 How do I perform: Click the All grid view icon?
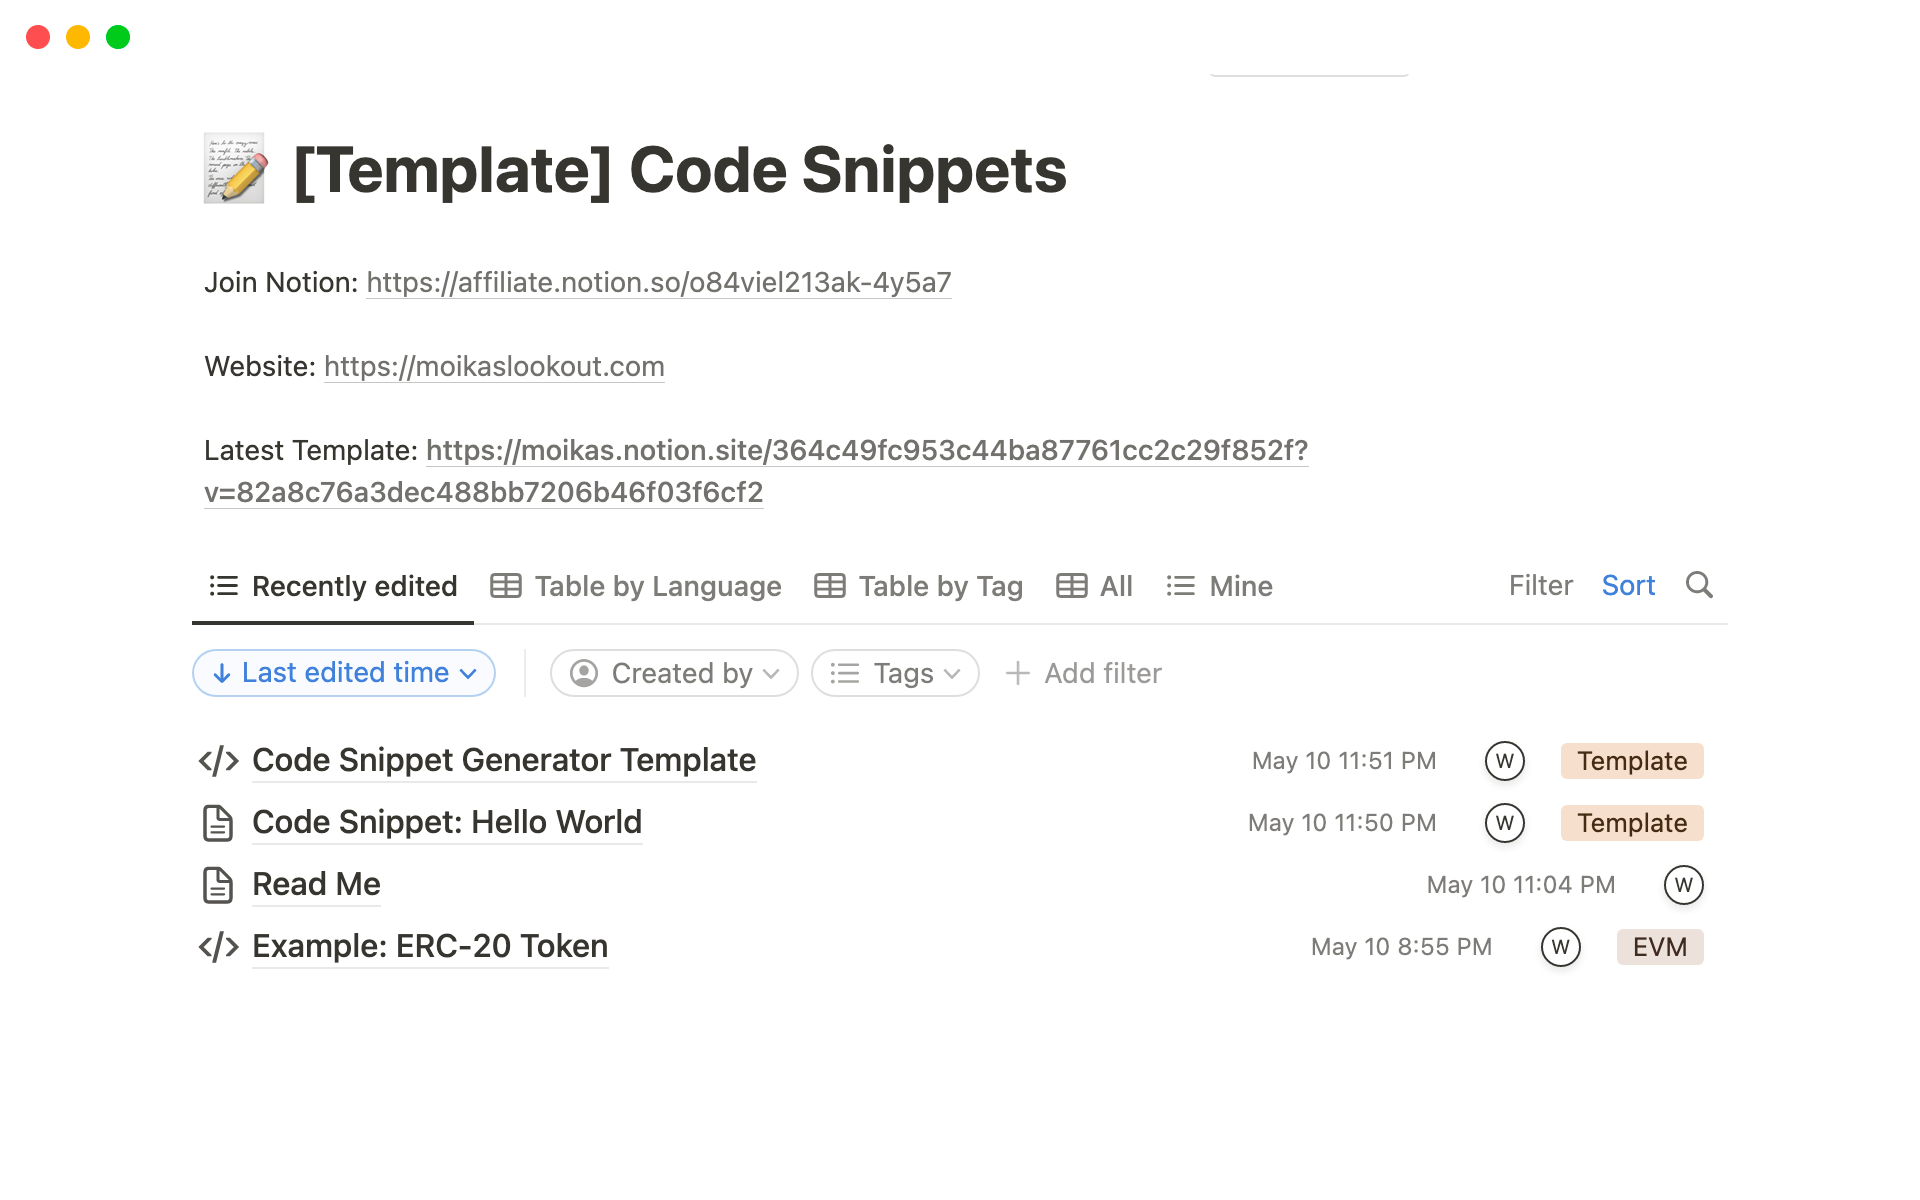tap(1073, 585)
